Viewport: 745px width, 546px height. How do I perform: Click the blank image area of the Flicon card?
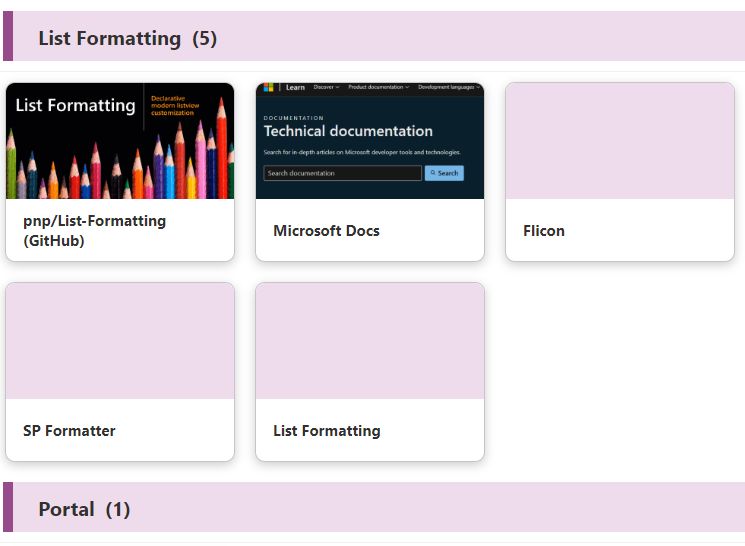620,141
